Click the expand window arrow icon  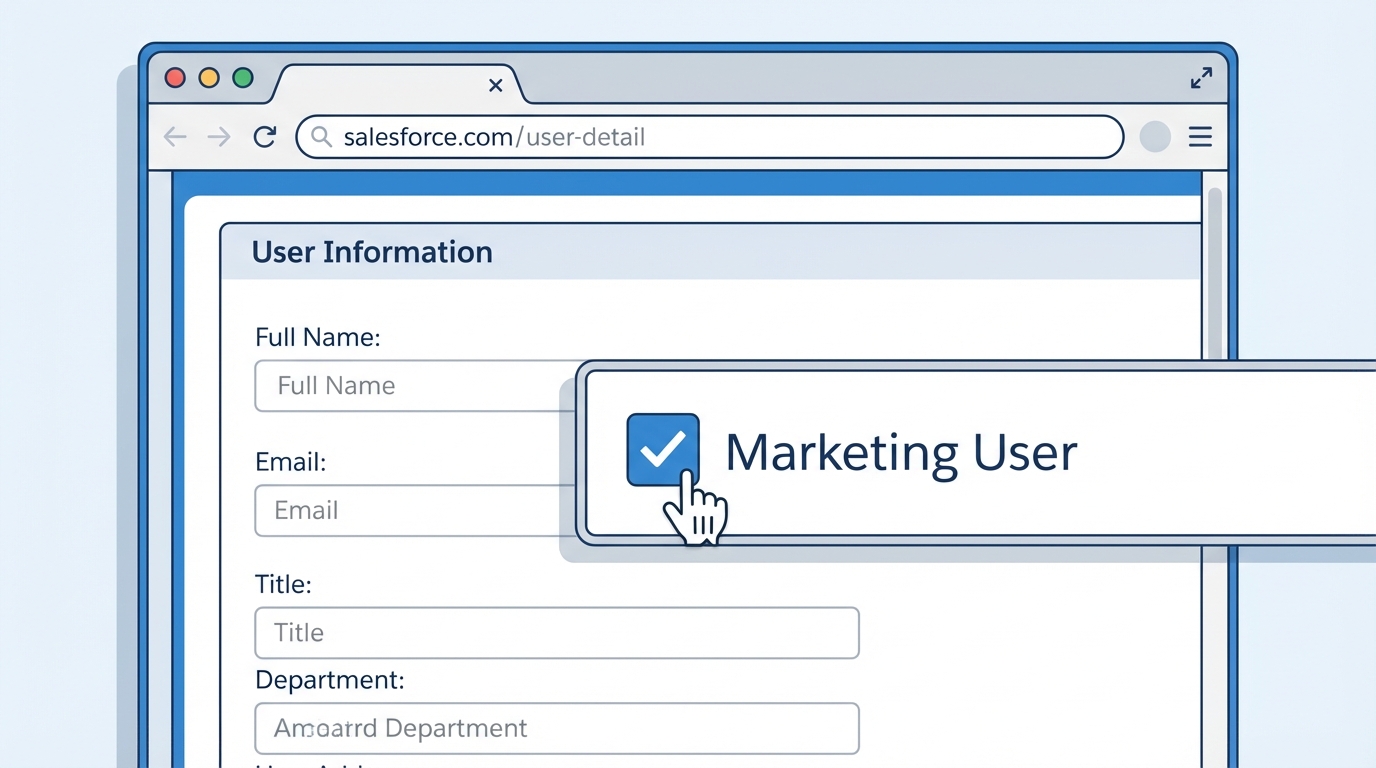tap(1201, 77)
